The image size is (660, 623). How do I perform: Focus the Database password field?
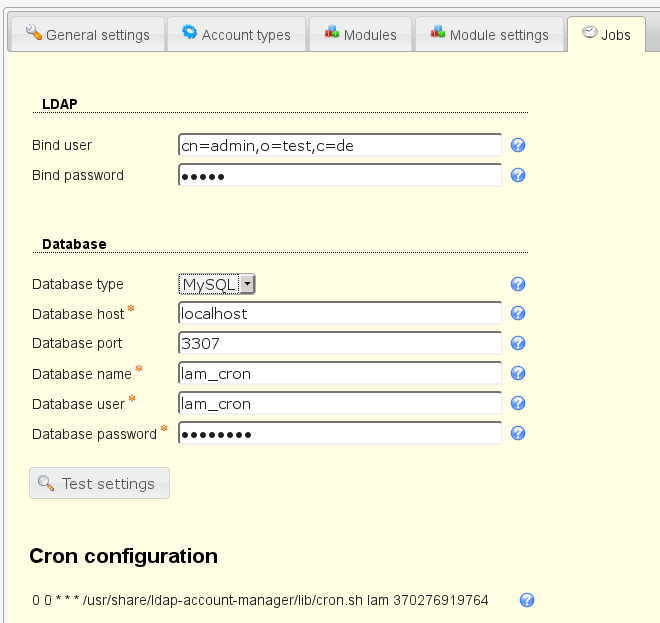(340, 434)
